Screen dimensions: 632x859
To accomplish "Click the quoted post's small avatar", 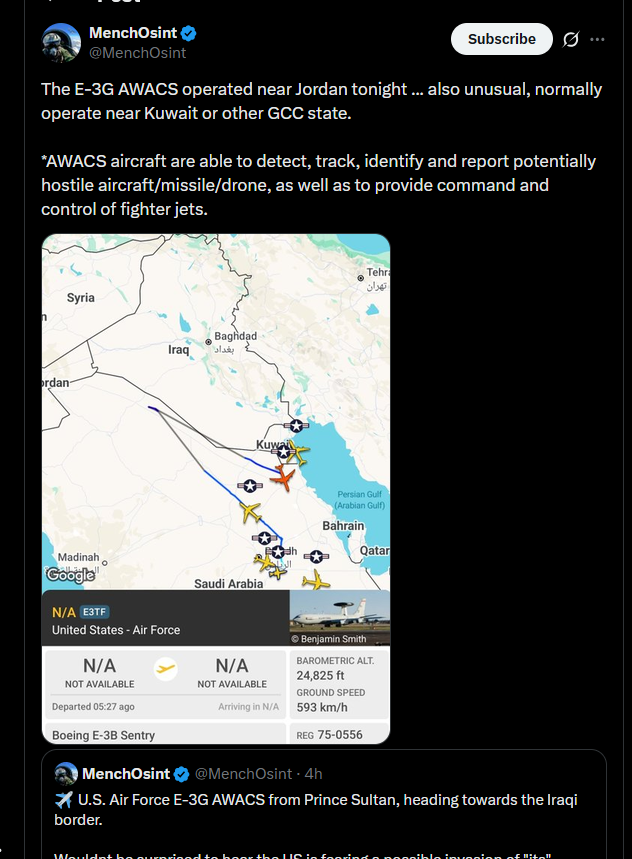I will [66, 774].
